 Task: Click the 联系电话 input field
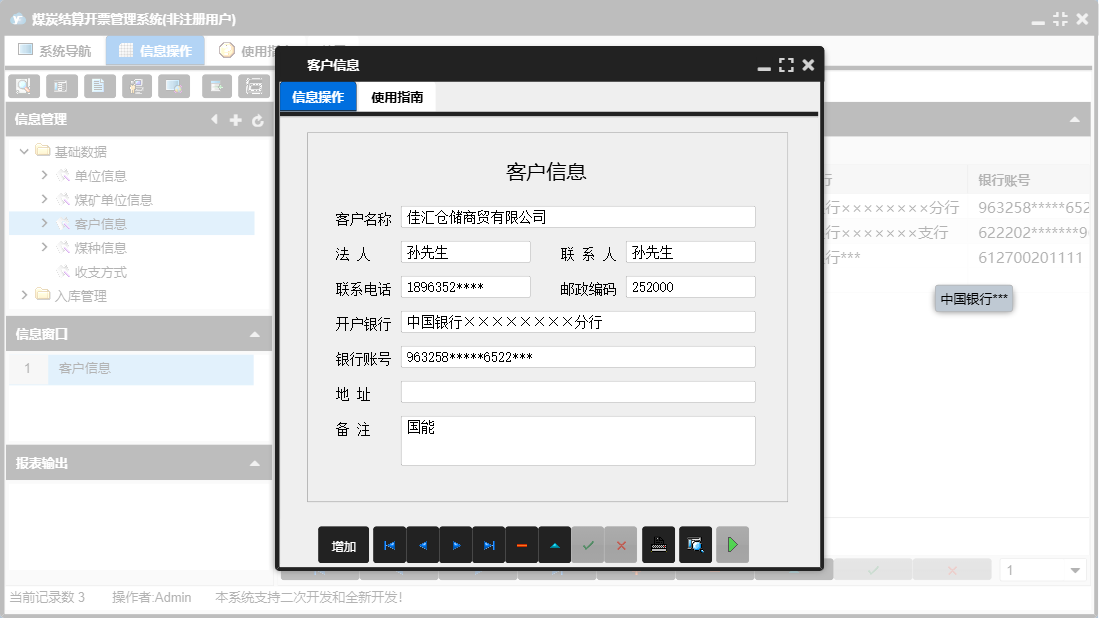pyautogui.click(x=466, y=287)
